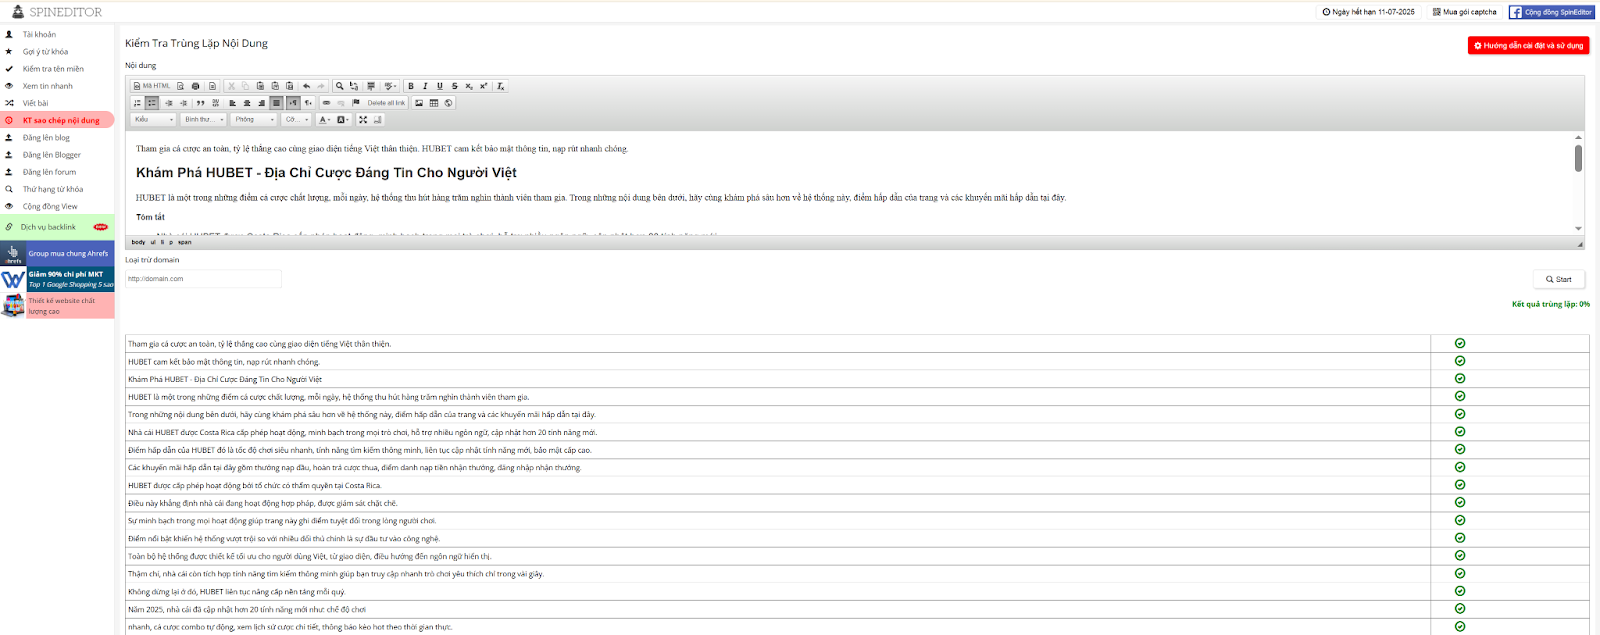Click the Show Blocks icon
The image size is (1600, 635).
(378, 119)
